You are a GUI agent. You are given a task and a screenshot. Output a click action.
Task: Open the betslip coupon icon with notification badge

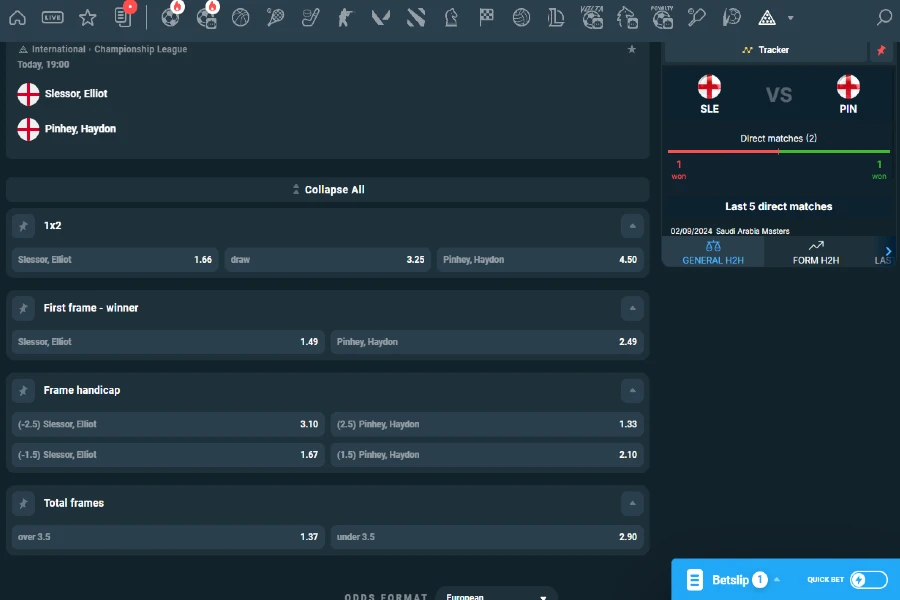122,17
